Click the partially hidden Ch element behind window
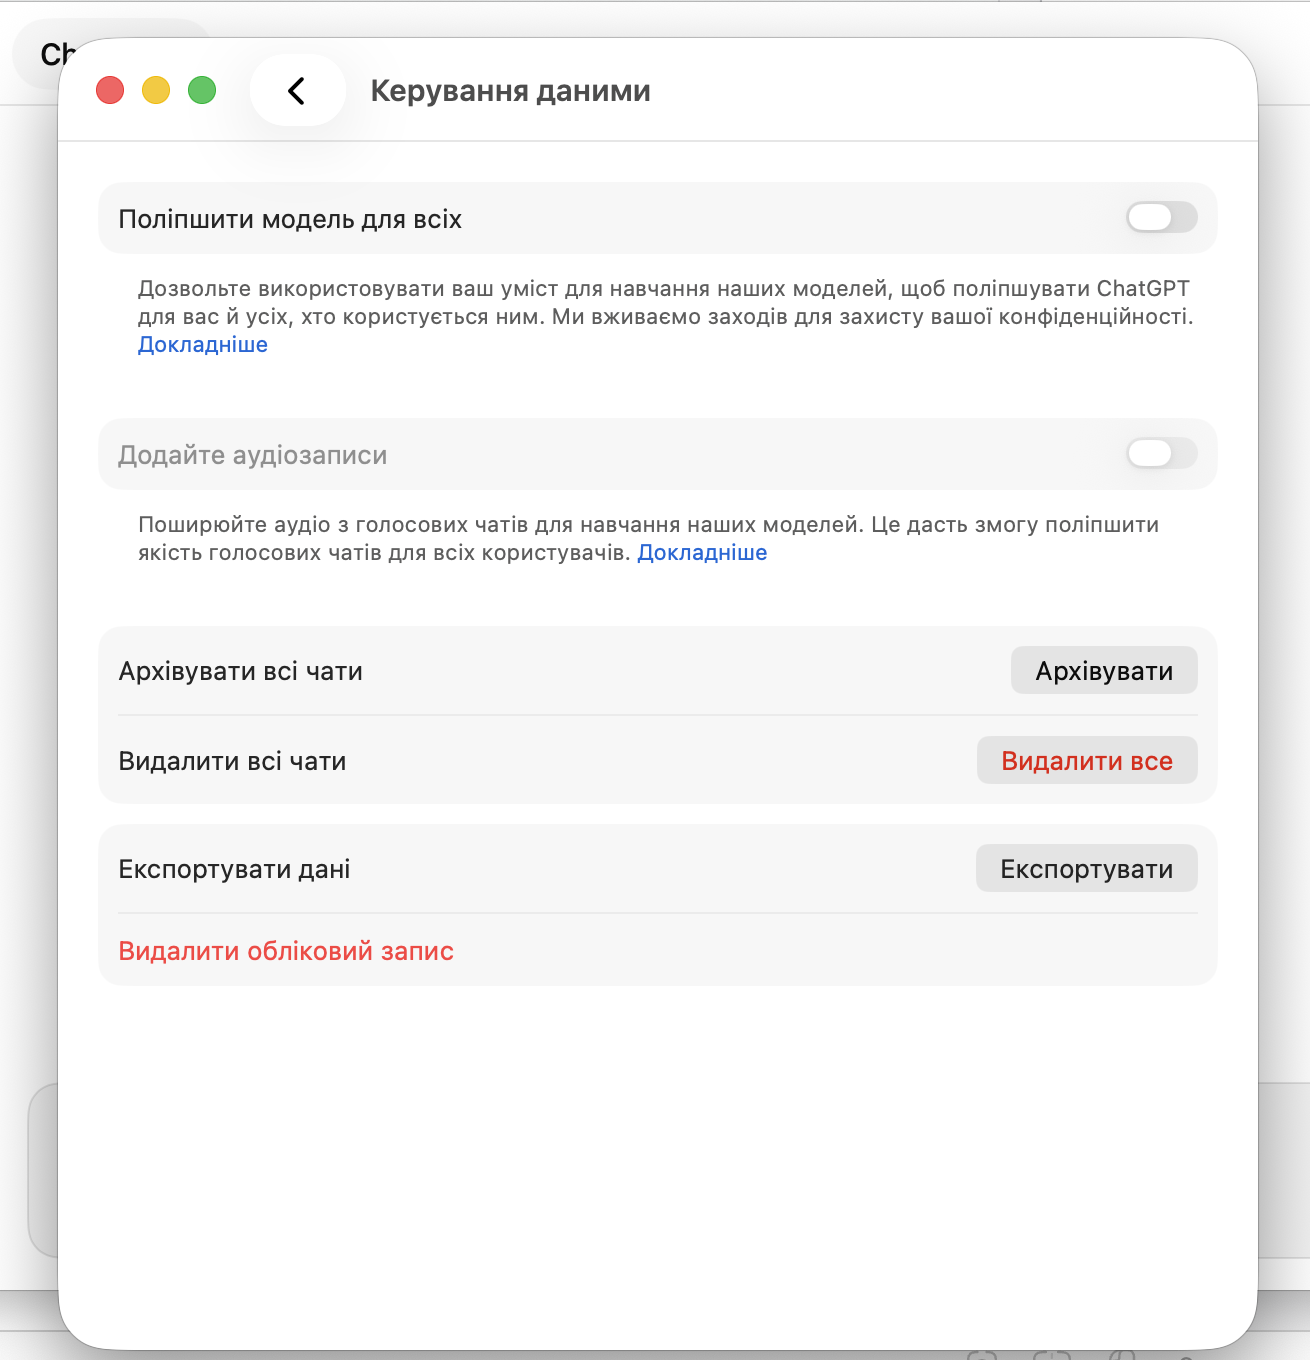The width and height of the screenshot is (1310, 1360). 50,55
